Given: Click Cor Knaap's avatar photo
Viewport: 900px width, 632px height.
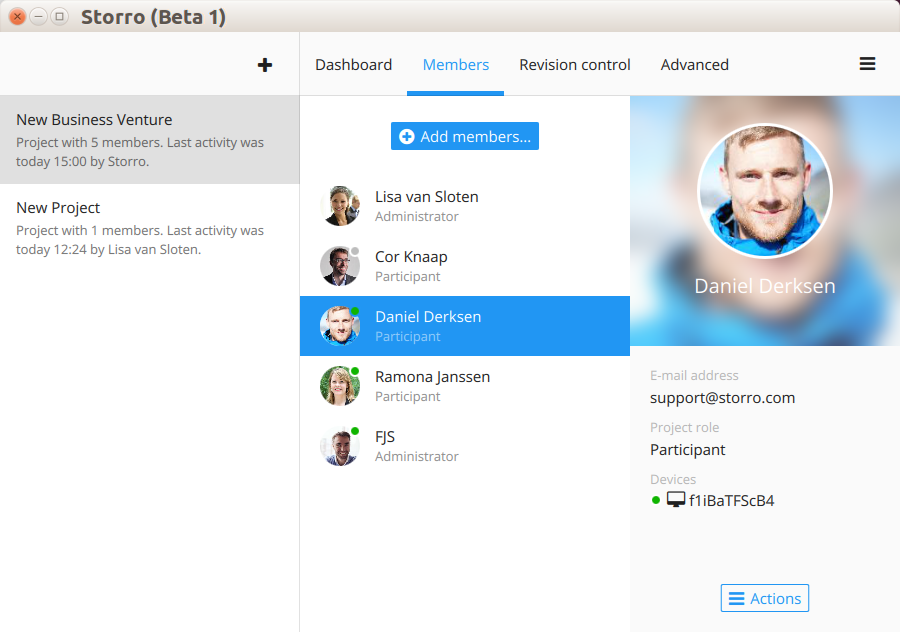Looking at the screenshot, I should coord(340,266).
